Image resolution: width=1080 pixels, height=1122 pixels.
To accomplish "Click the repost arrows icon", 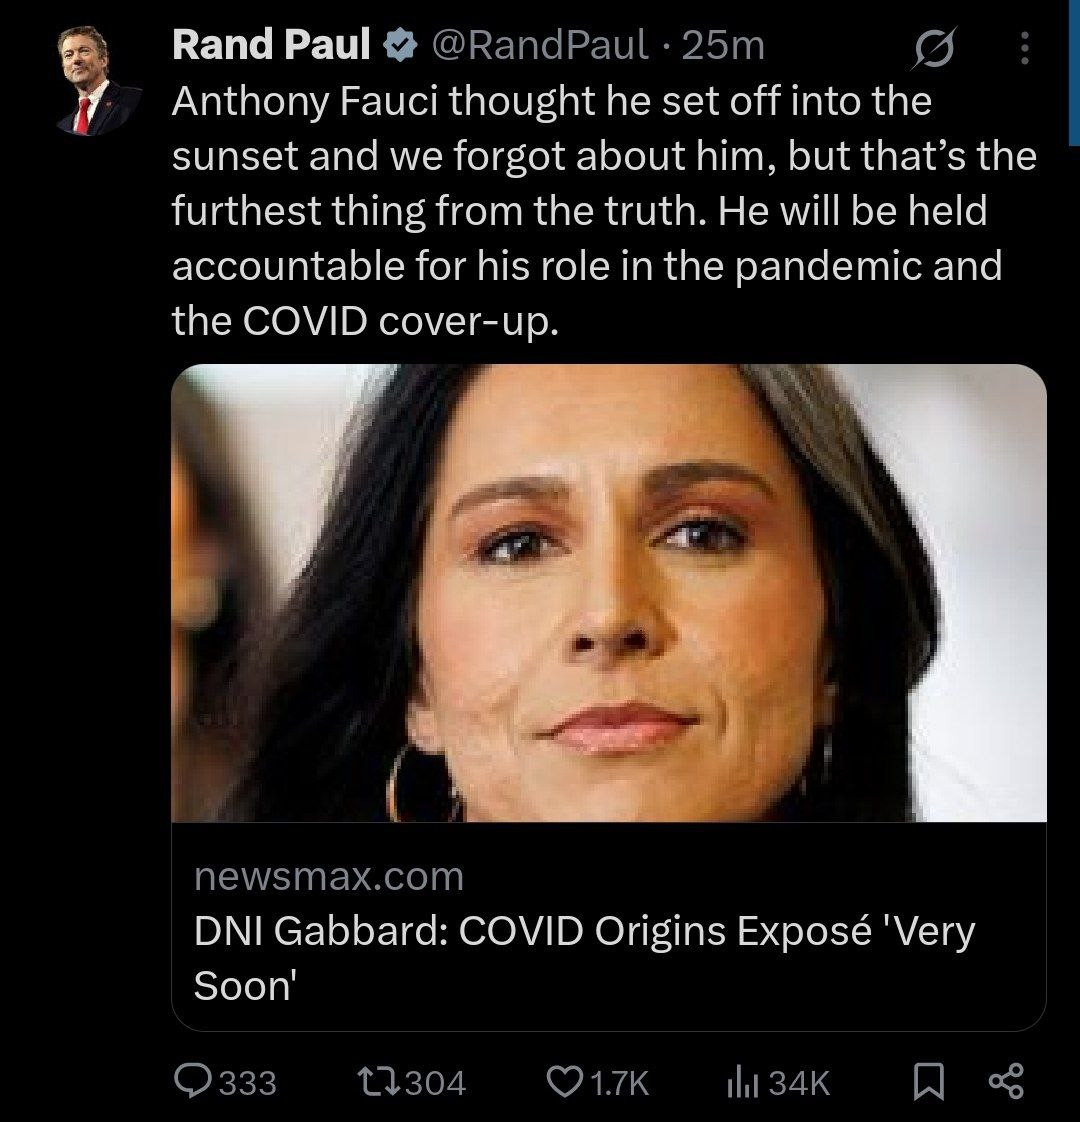I will click(372, 1082).
